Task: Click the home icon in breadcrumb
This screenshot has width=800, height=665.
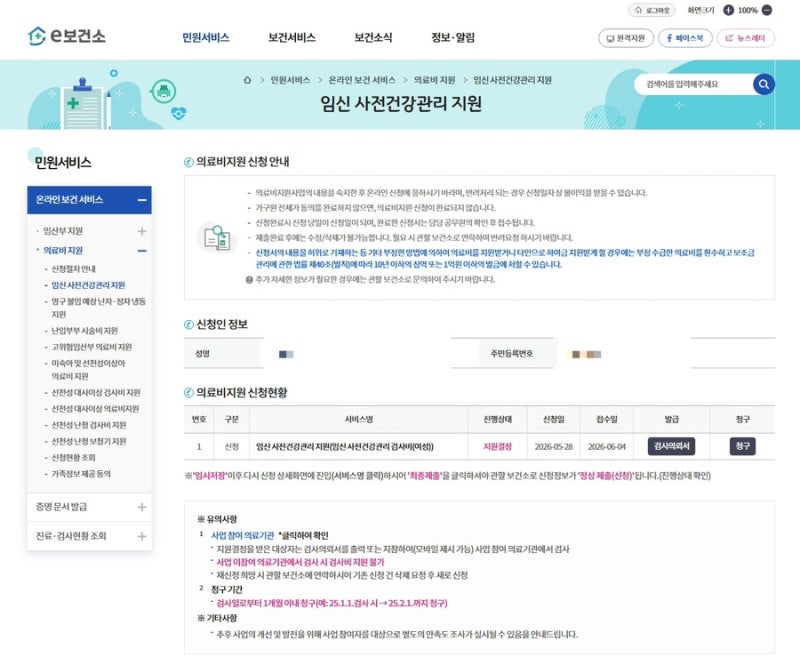Action: pyautogui.click(x=247, y=80)
